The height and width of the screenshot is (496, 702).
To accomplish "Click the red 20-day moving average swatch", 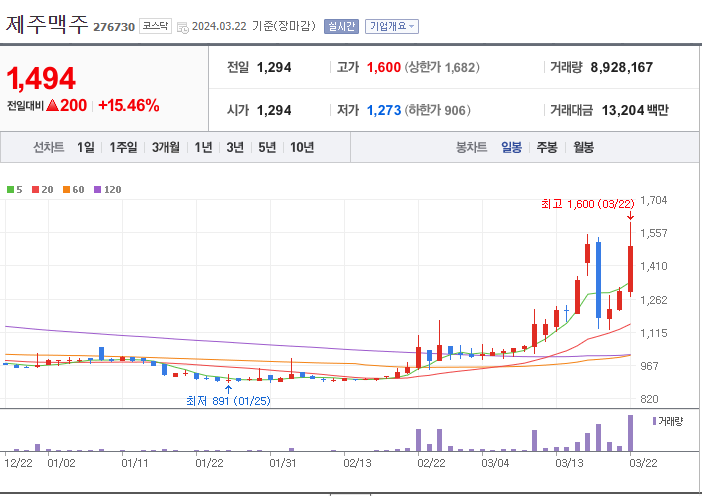I will tap(35, 190).
